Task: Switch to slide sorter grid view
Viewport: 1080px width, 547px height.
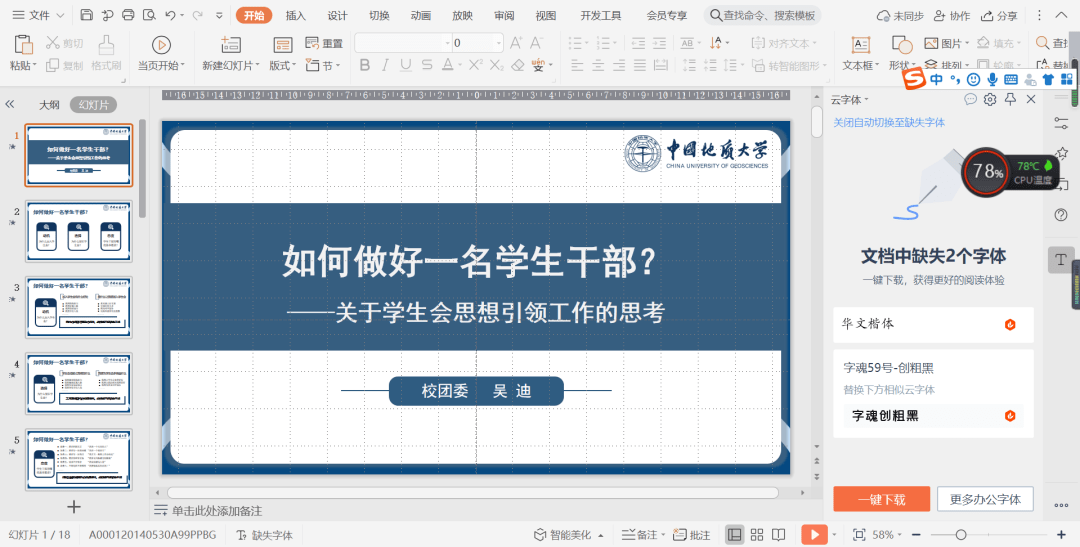Action: click(757, 535)
